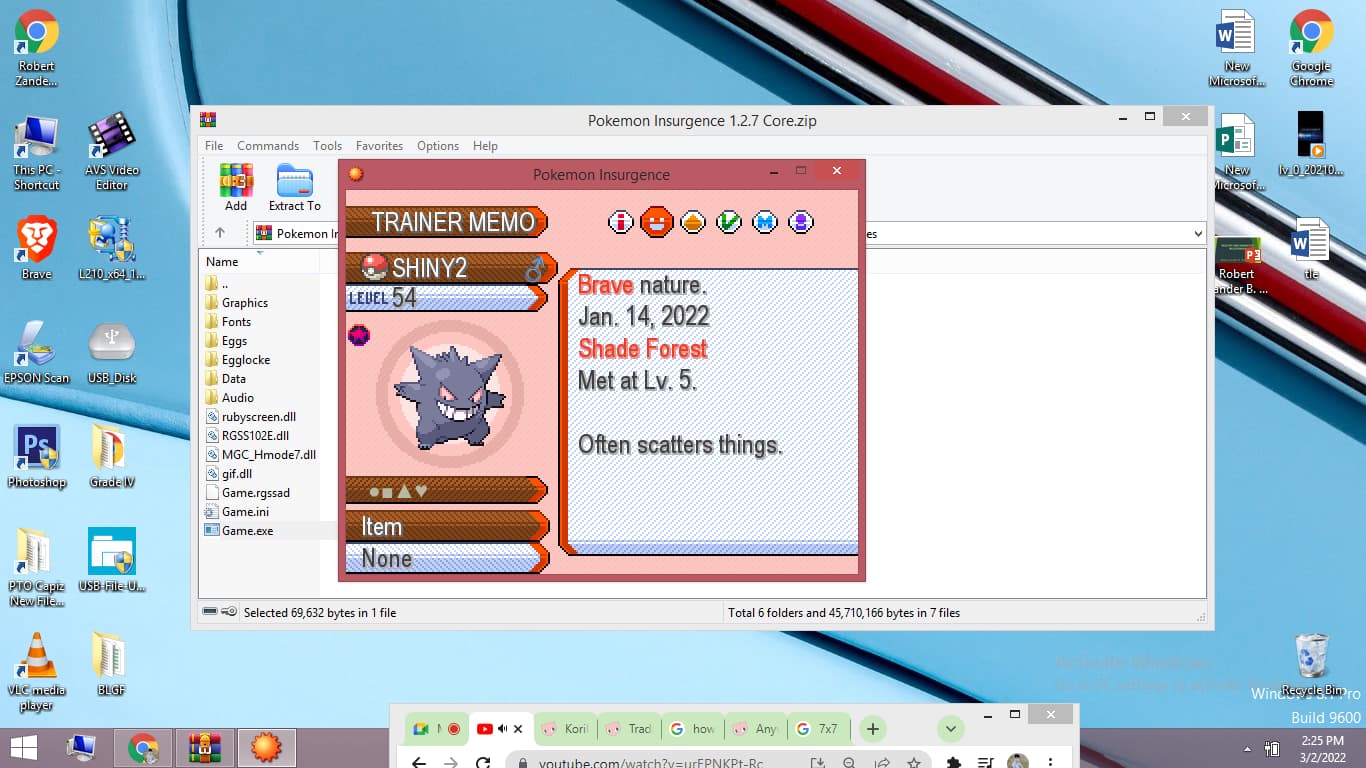The width and height of the screenshot is (1366, 768).
Task: Click the Pokemon Insurgence icon in the taskbar
Action: click(x=266, y=748)
